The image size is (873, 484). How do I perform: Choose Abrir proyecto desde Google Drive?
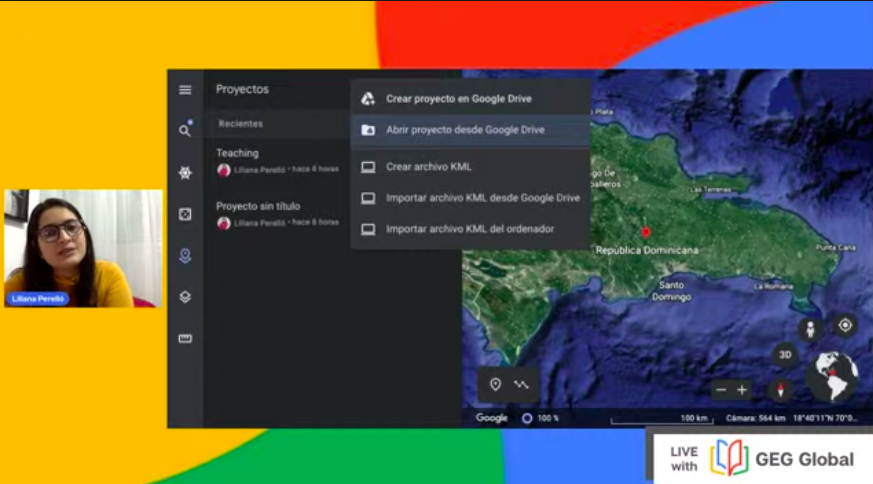tap(471, 130)
